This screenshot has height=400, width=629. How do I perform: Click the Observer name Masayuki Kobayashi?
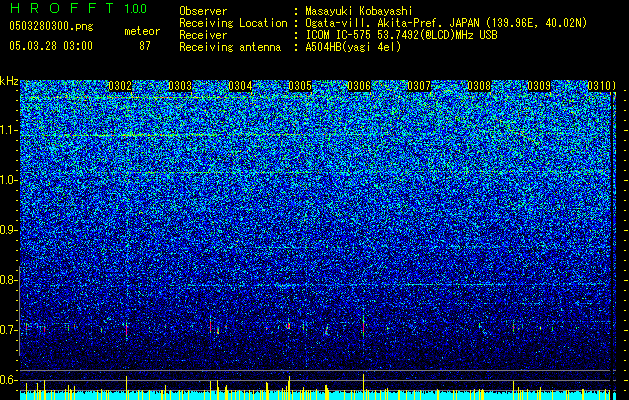pyautogui.click(x=359, y=11)
